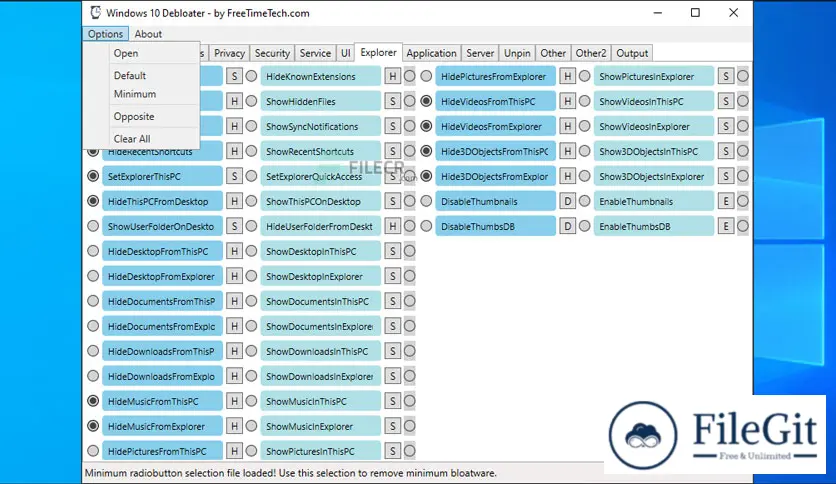Select the HideMusicFromThisPC radio button

93,401
